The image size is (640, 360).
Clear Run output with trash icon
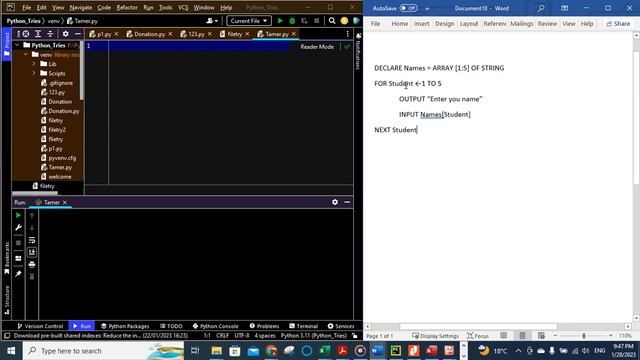(32, 277)
